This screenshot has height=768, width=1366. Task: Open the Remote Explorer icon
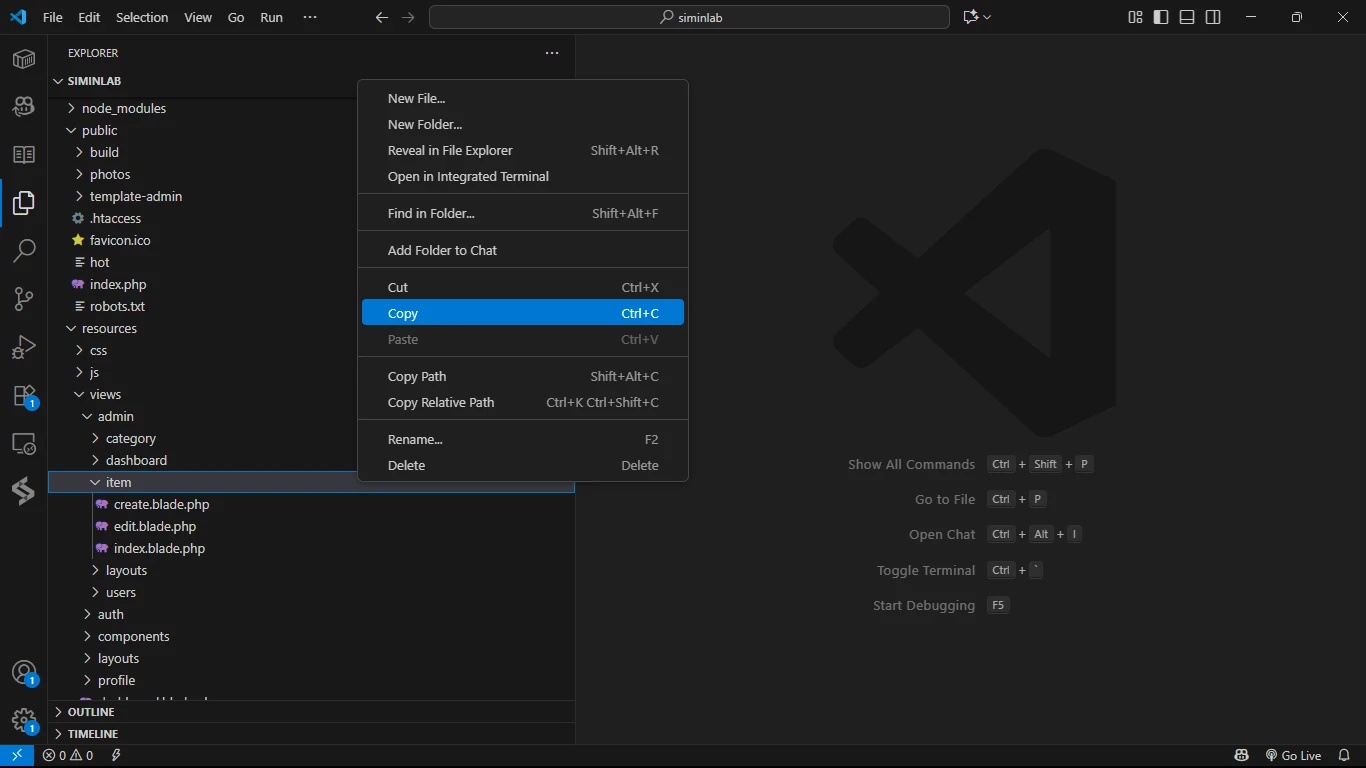point(24,444)
